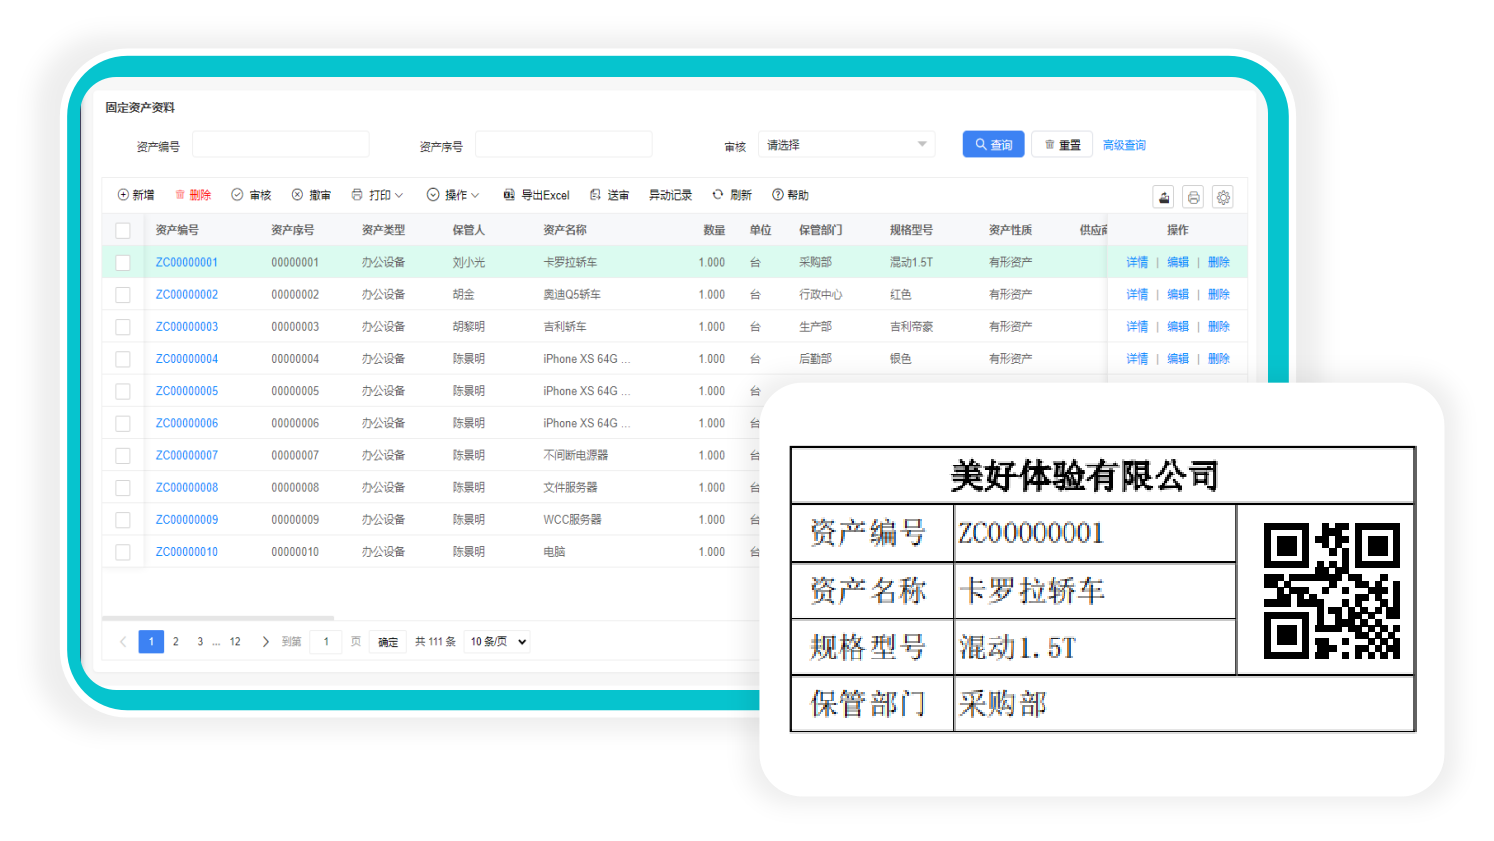Click the 撤审 revoke icon in toolbar
This screenshot has width=1494, height=841.
point(298,195)
